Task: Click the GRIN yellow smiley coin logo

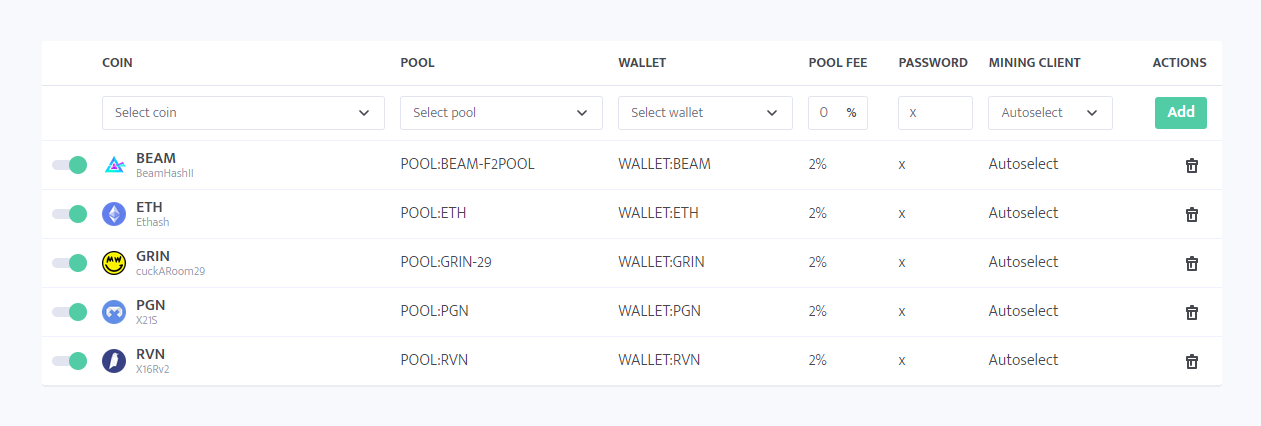Action: [x=114, y=263]
